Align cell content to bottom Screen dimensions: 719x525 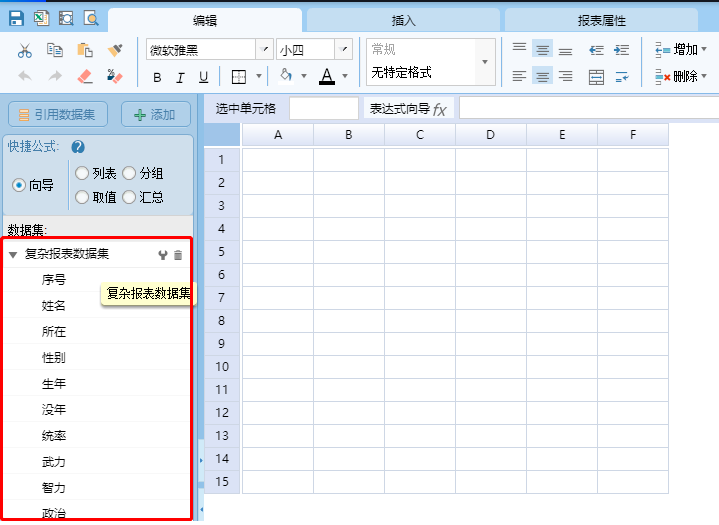click(565, 50)
